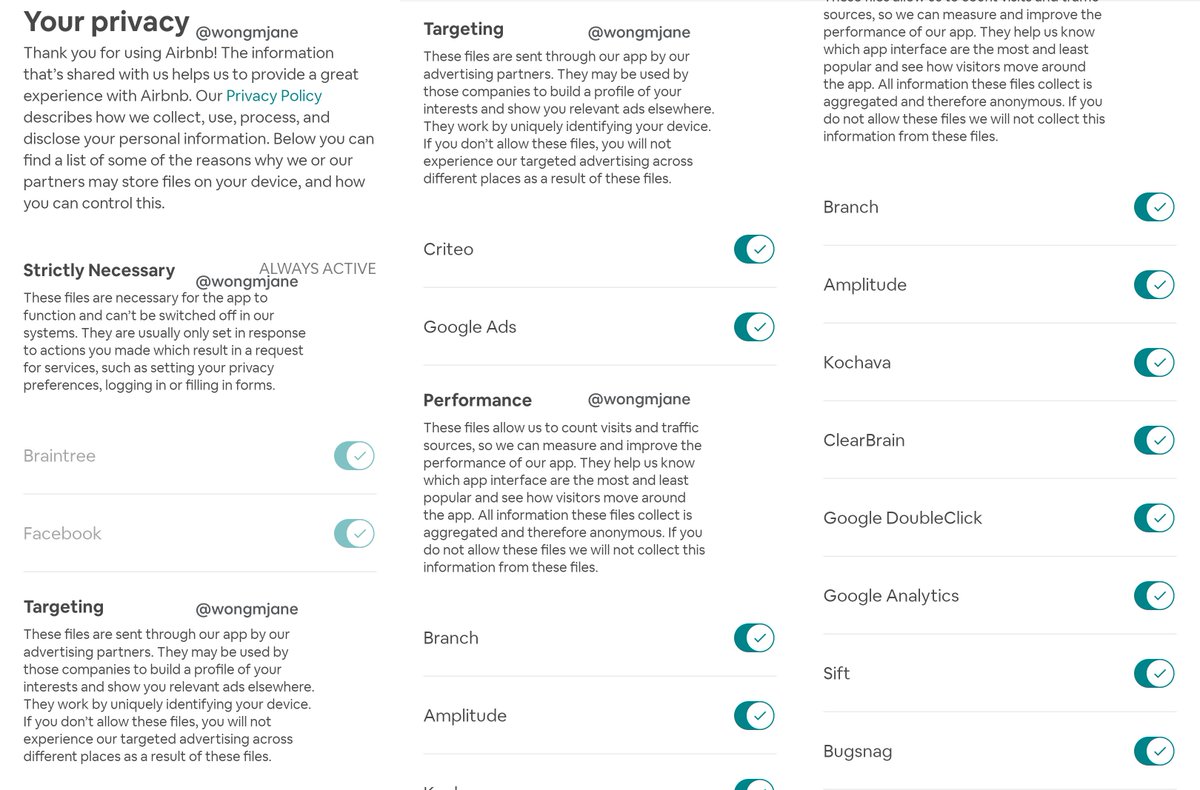Turn off Google DoubleClick toggle
Image resolution: width=1200 pixels, height=790 pixels.
coord(1154,518)
